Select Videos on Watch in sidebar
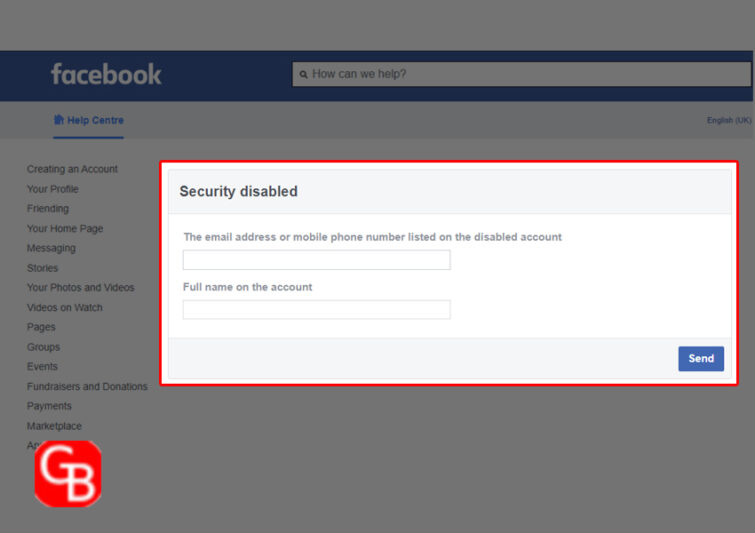Screen dimensions: 755x533 click(x=65, y=308)
